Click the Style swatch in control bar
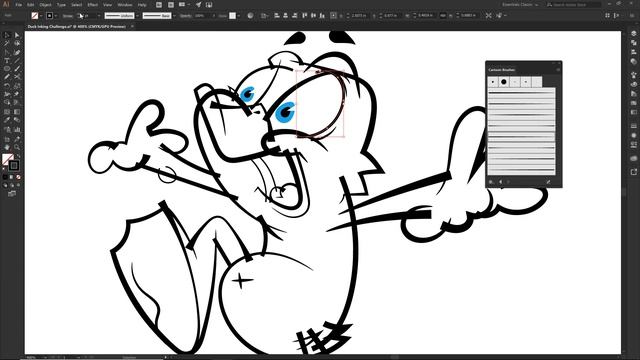 [x=232, y=16]
